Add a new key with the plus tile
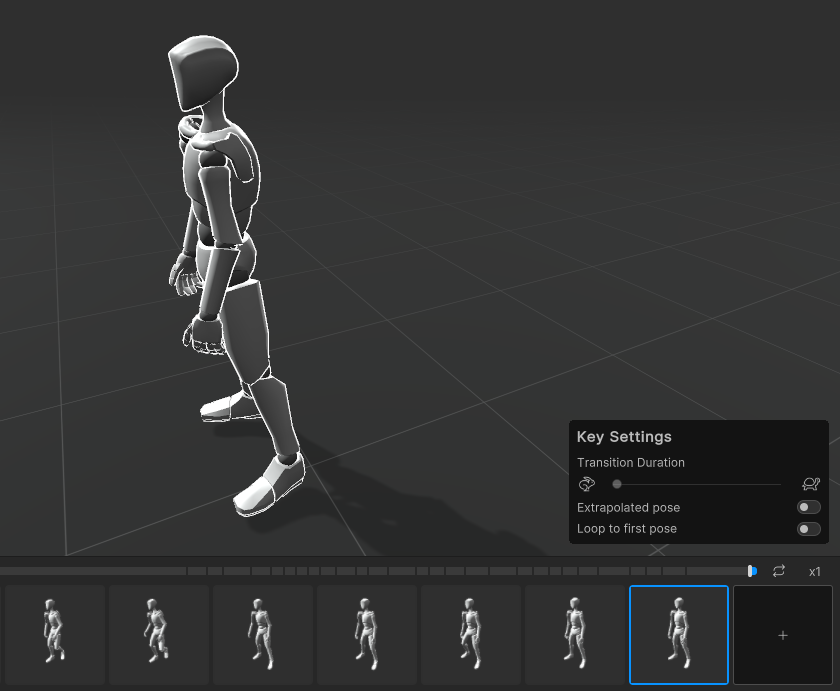 coord(783,635)
